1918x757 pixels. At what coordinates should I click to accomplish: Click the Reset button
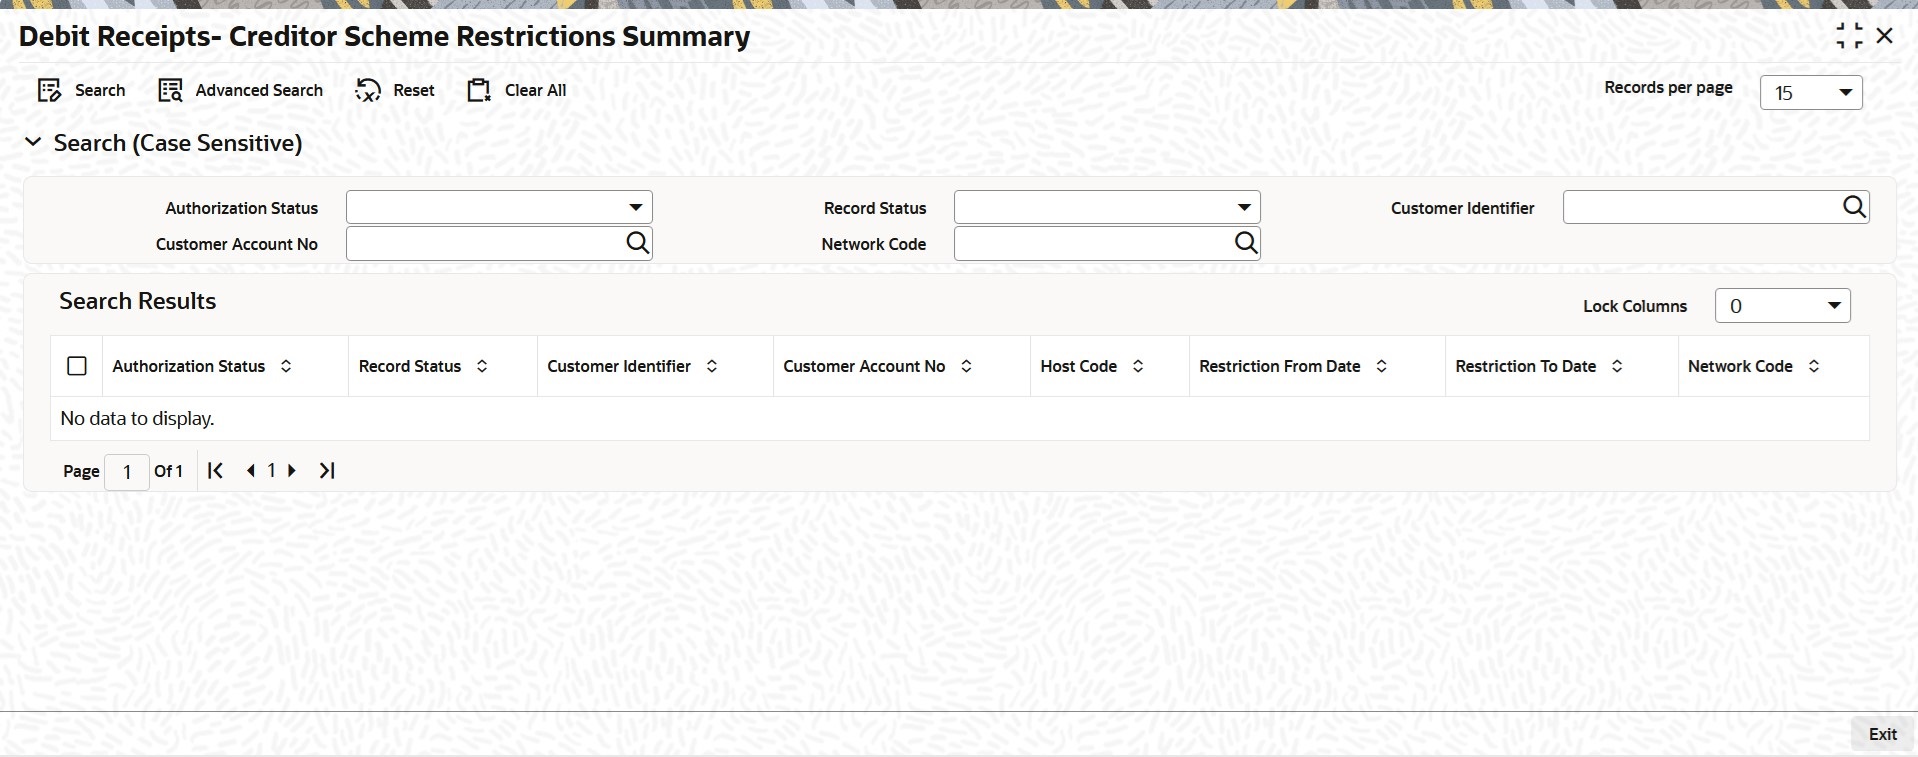click(x=395, y=91)
